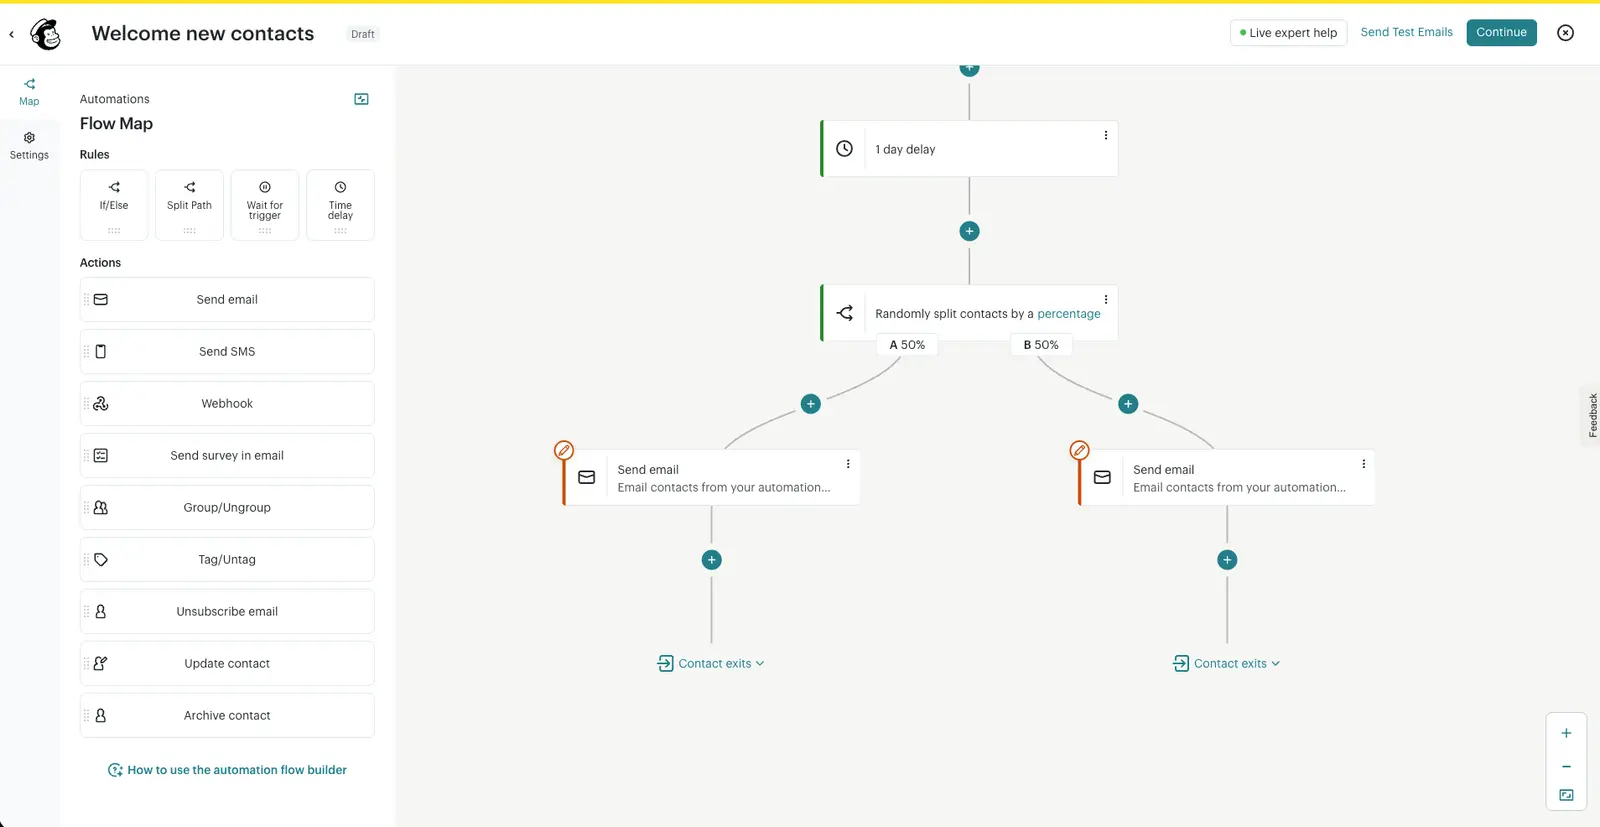The width and height of the screenshot is (1600, 827).
Task: Open How to use the automation flow builder
Action: click(227, 770)
